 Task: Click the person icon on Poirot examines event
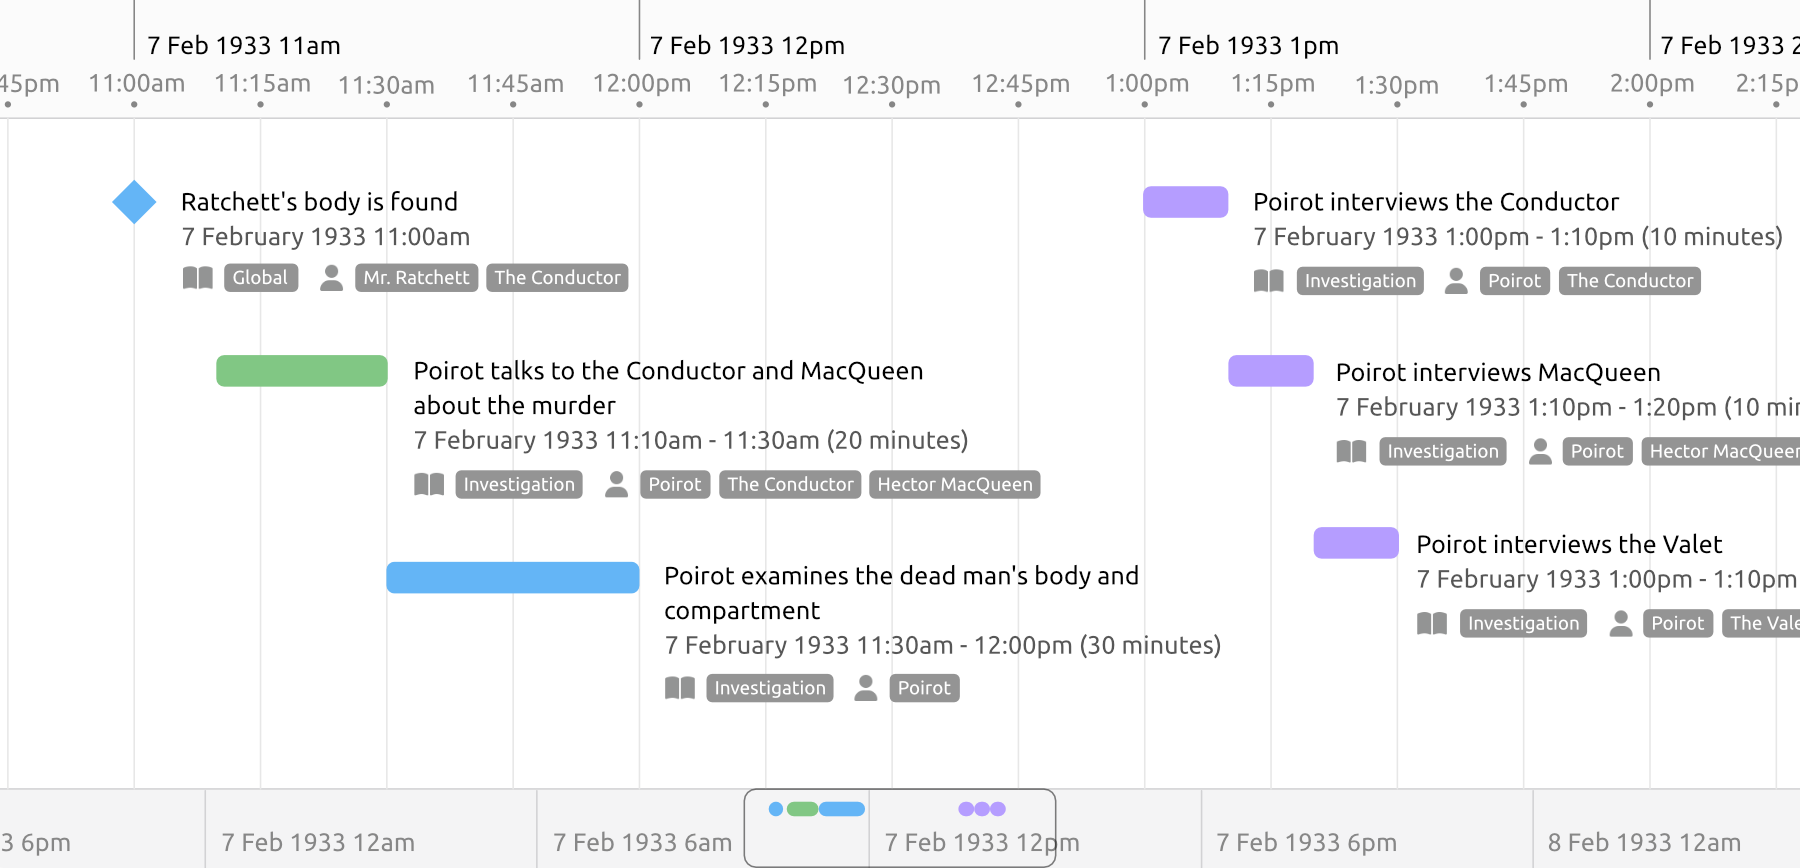click(x=865, y=688)
